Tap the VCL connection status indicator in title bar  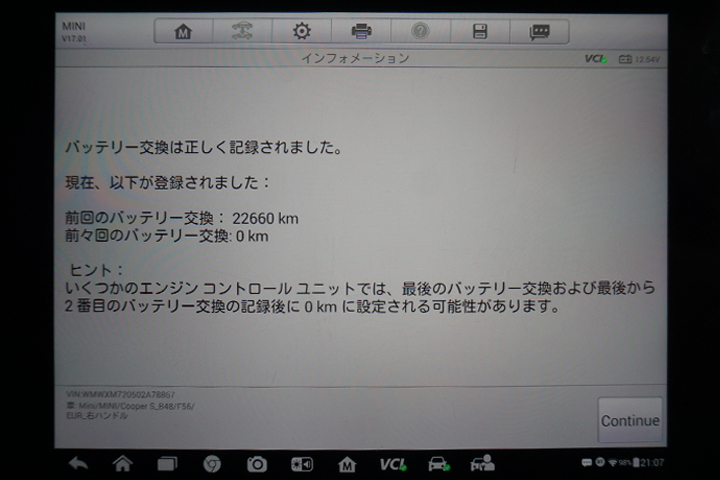(x=596, y=59)
